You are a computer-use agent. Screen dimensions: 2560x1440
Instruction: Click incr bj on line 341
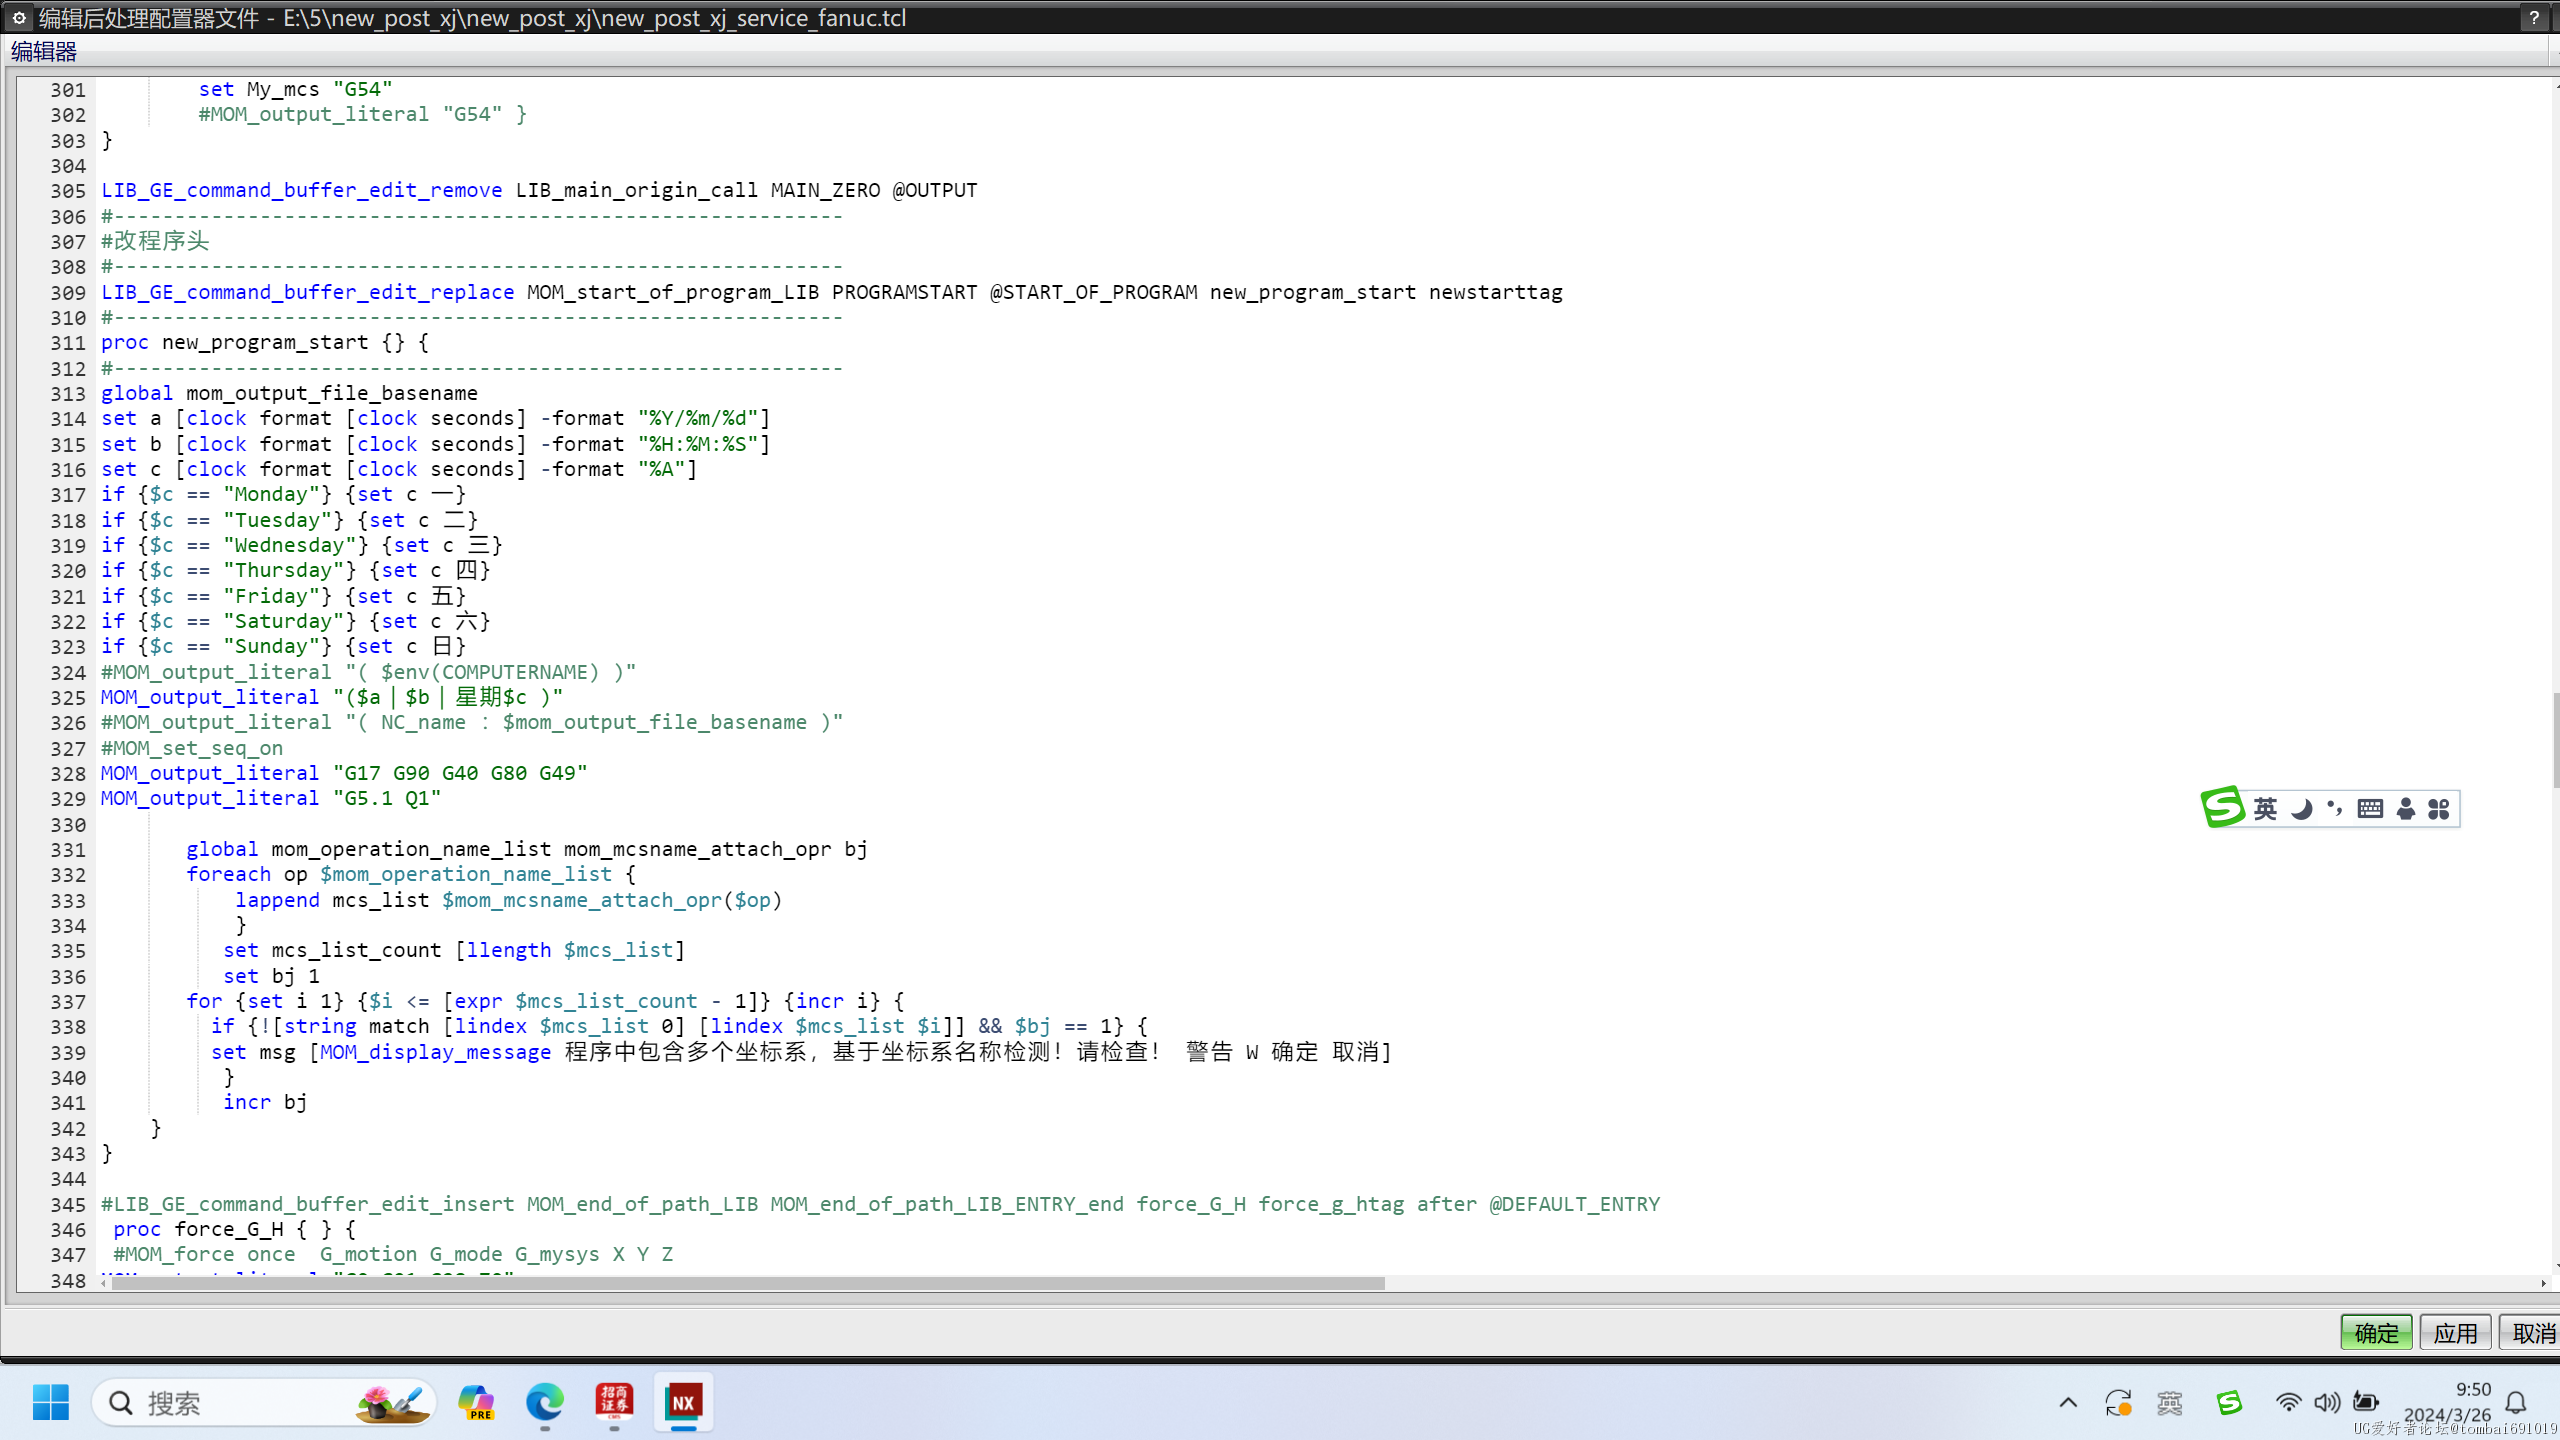265,1102
